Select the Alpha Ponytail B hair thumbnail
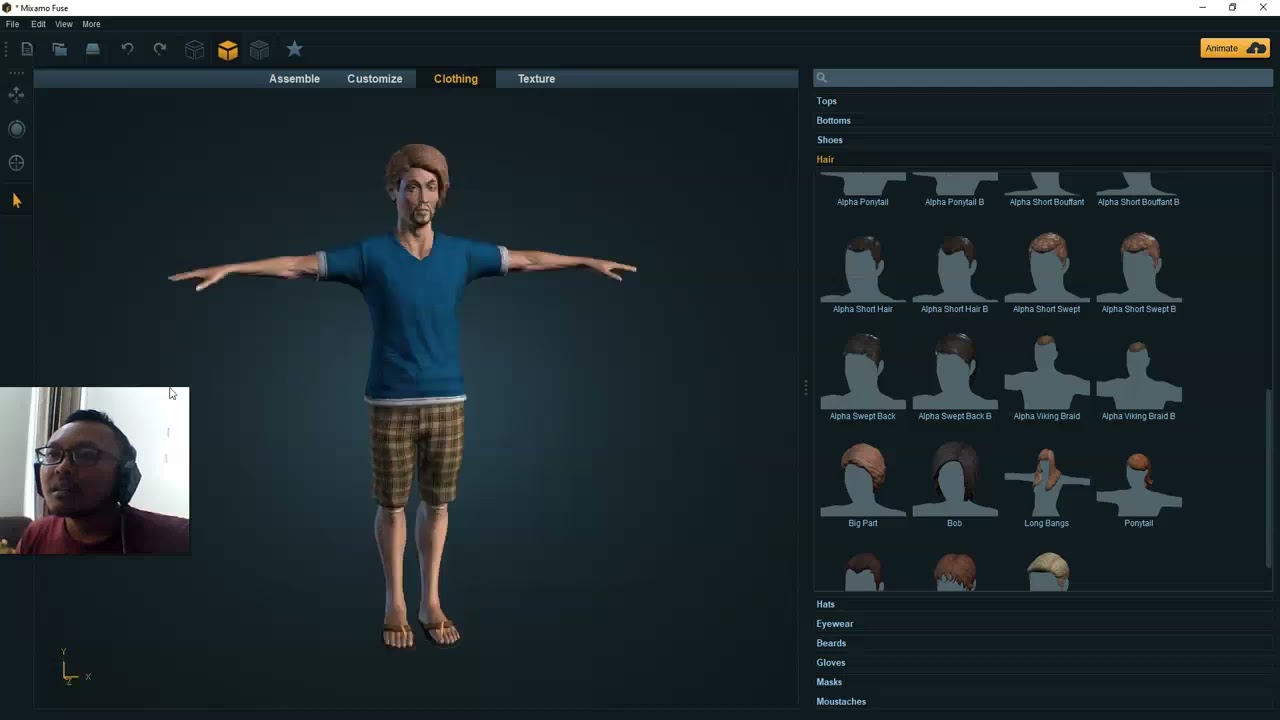The image size is (1280, 720). click(x=954, y=184)
